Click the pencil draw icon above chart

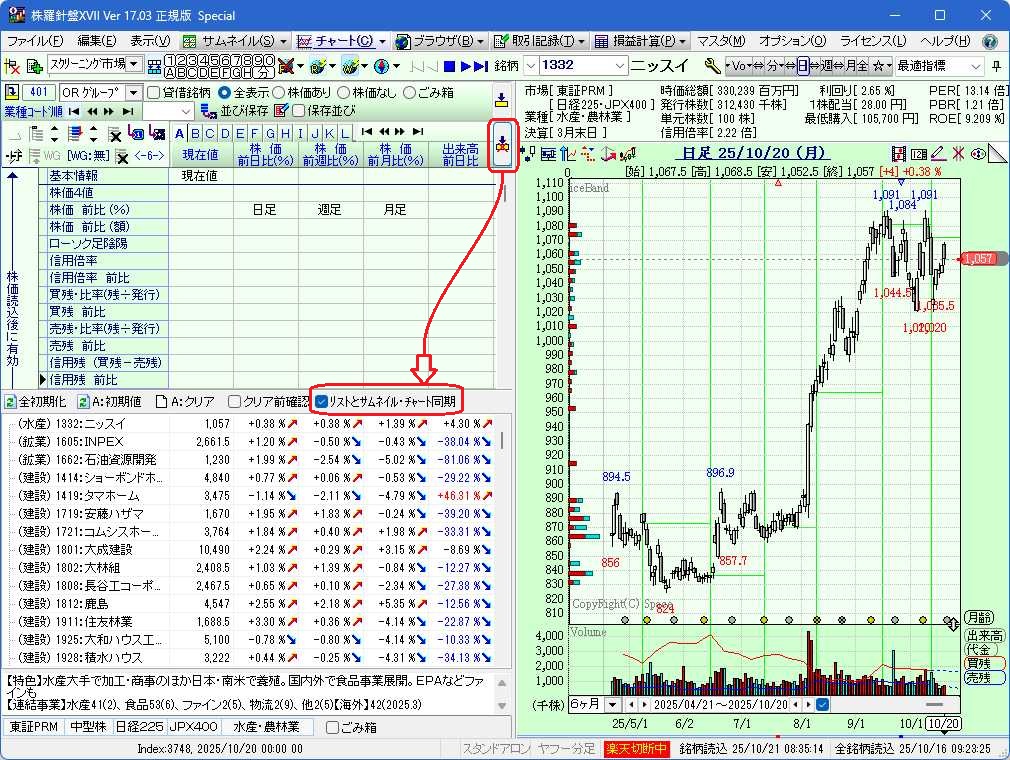937,153
